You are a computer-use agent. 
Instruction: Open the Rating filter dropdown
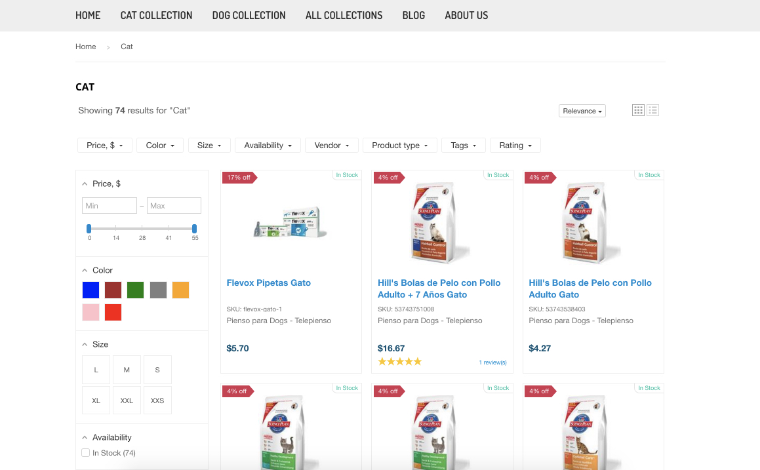tap(515, 145)
